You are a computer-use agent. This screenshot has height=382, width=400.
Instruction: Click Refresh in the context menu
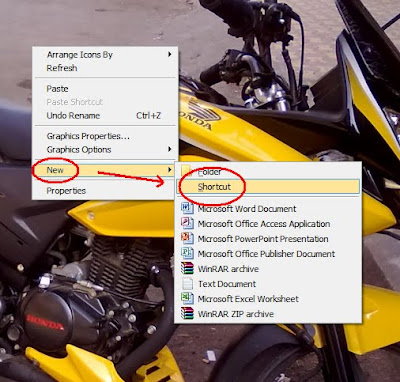click(x=105, y=68)
